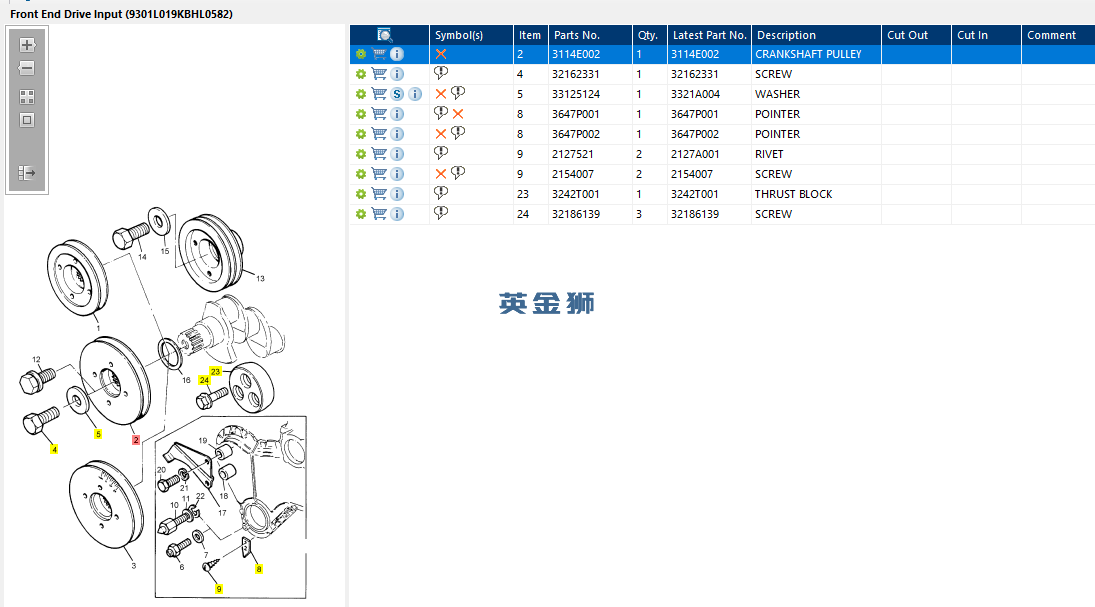Click the single-square fit-to-window icon
The width and height of the screenshot is (1095, 607).
27,120
